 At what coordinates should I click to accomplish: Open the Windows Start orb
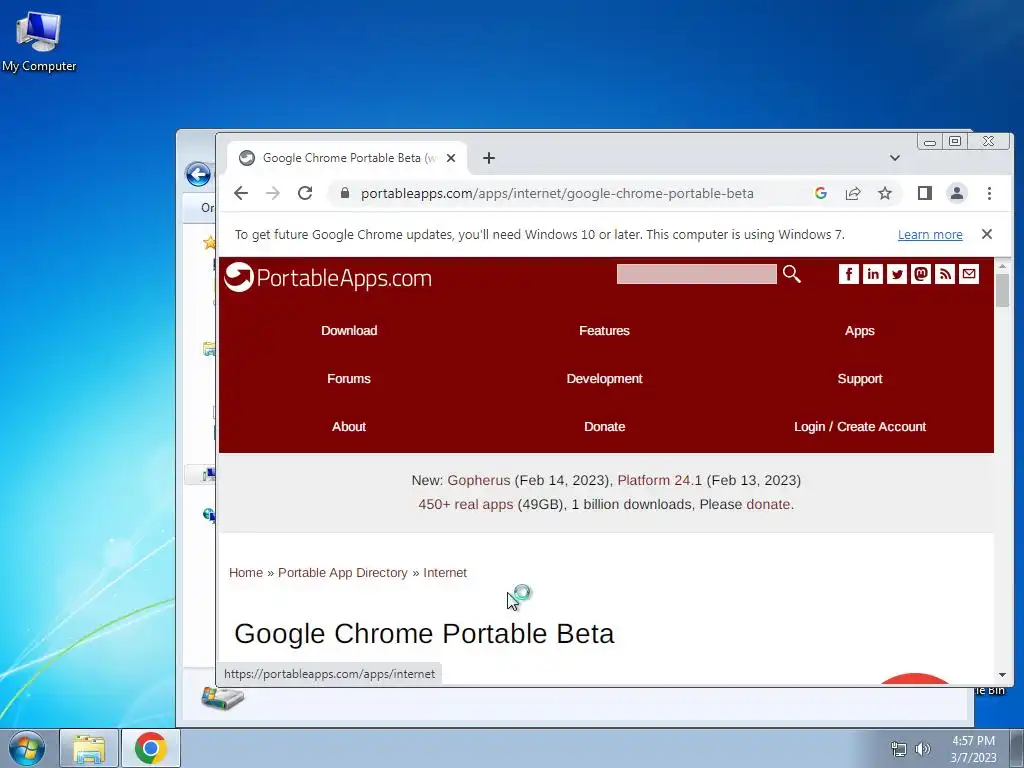click(27, 748)
